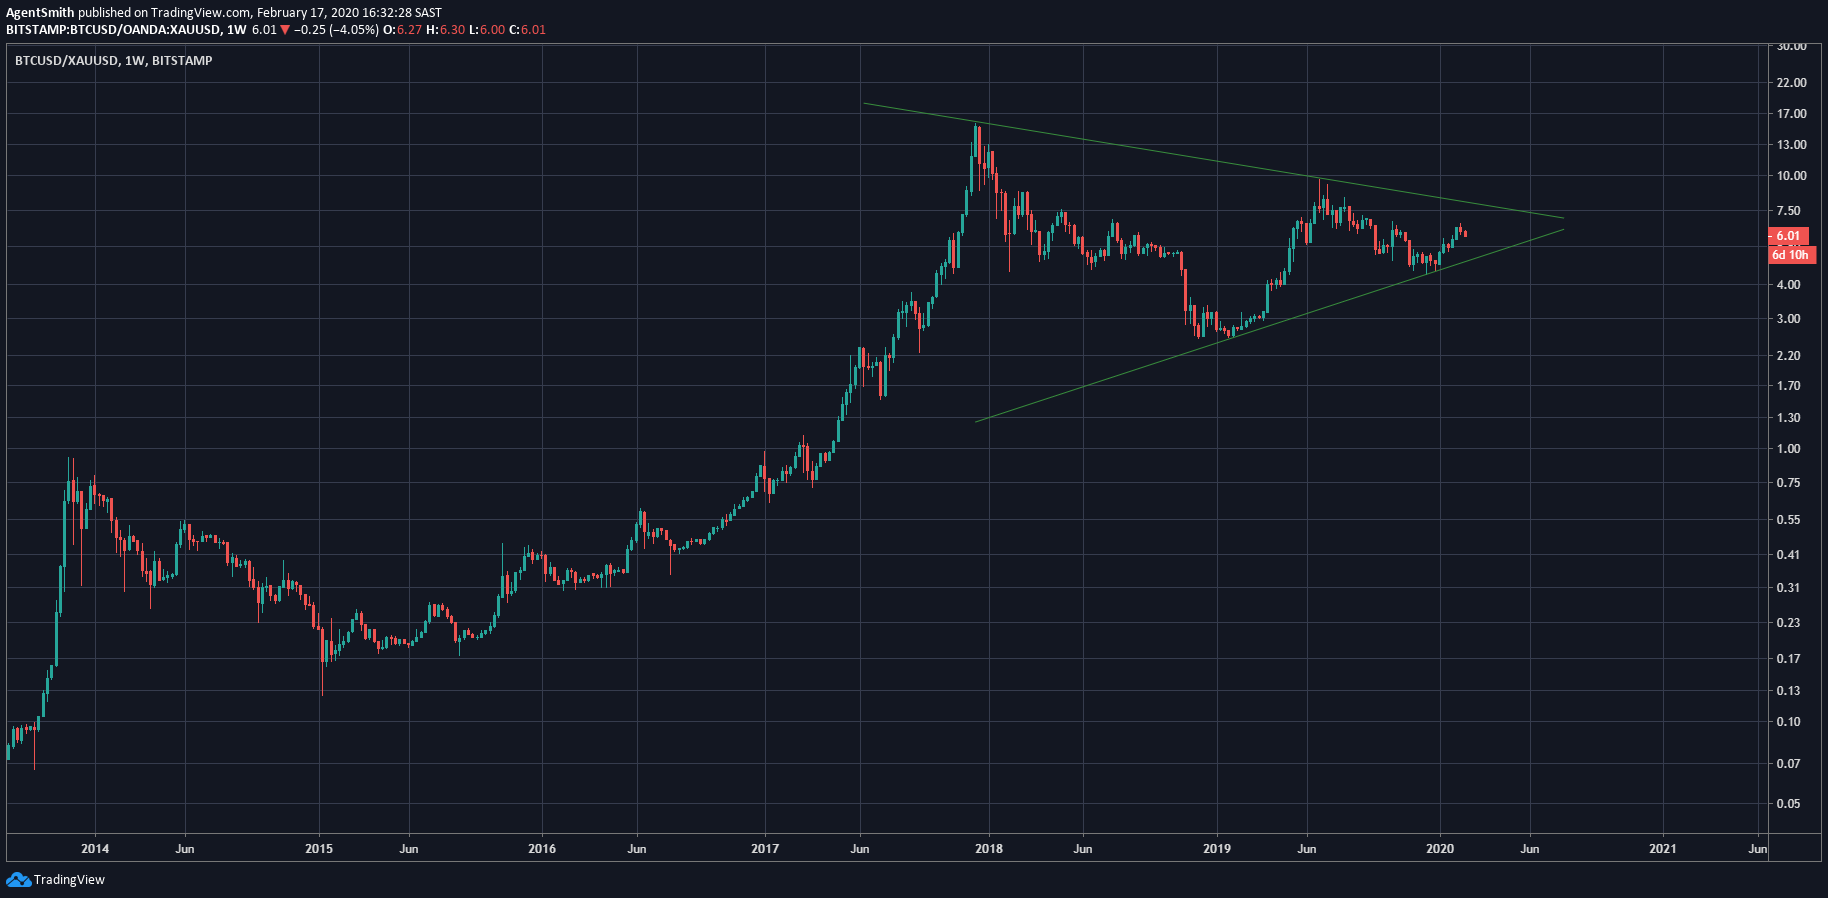Click the 22.00 price scale label
The height and width of the screenshot is (898, 1828).
coord(1792,82)
